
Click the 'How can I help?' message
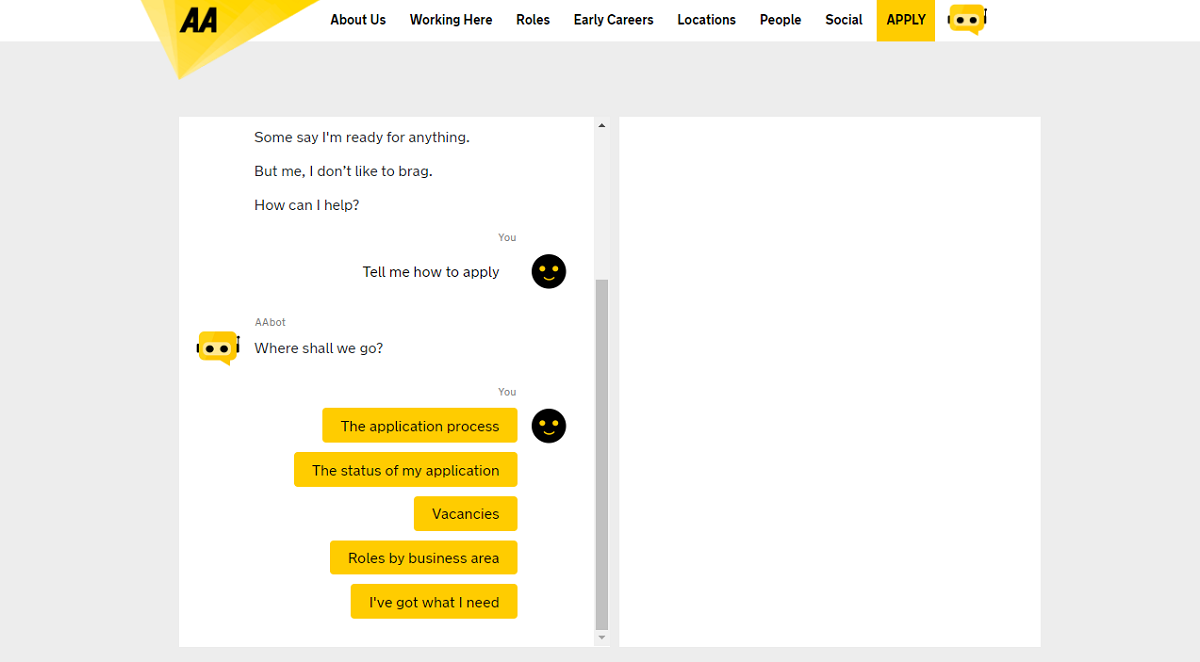(x=307, y=205)
